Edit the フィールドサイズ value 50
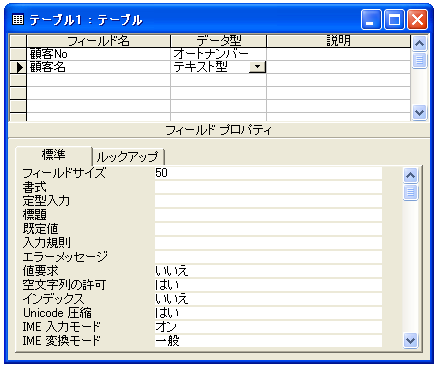 [268, 173]
